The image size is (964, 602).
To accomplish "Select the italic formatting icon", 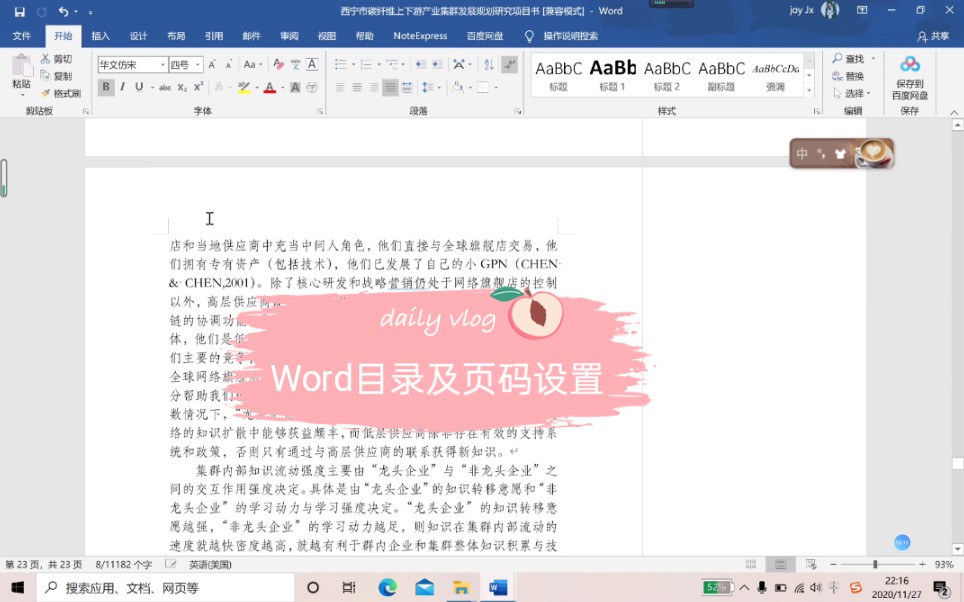I will (122, 85).
